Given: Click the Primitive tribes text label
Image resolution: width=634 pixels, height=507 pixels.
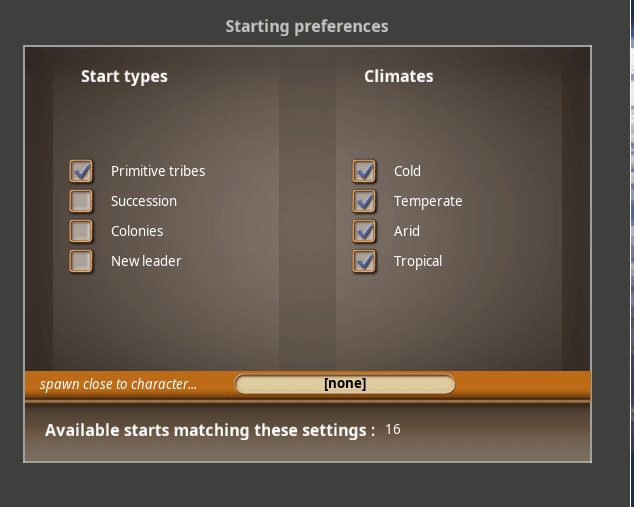Looking at the screenshot, I should click(x=158, y=171).
